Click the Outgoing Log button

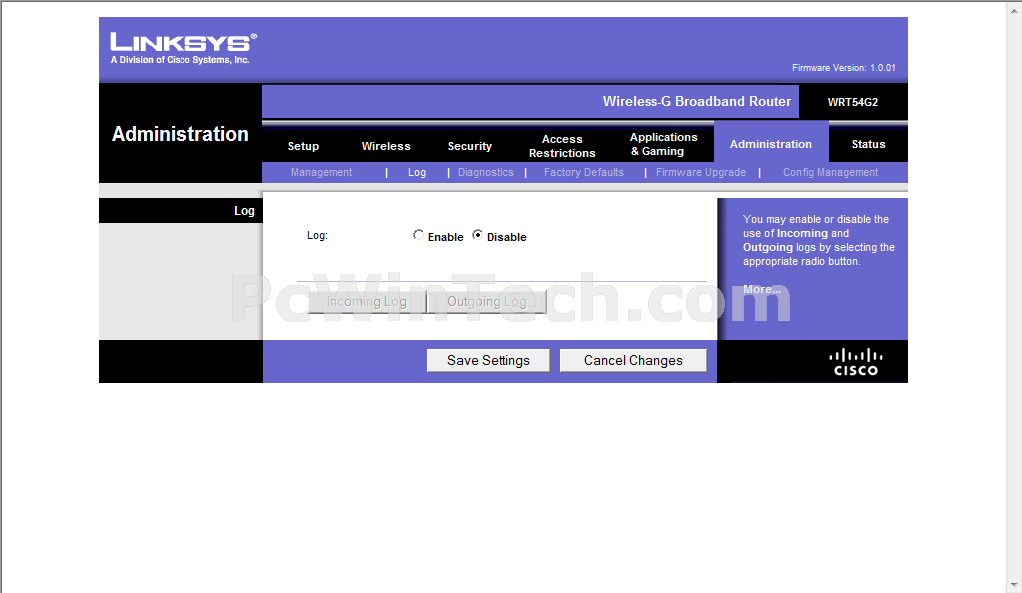487,302
